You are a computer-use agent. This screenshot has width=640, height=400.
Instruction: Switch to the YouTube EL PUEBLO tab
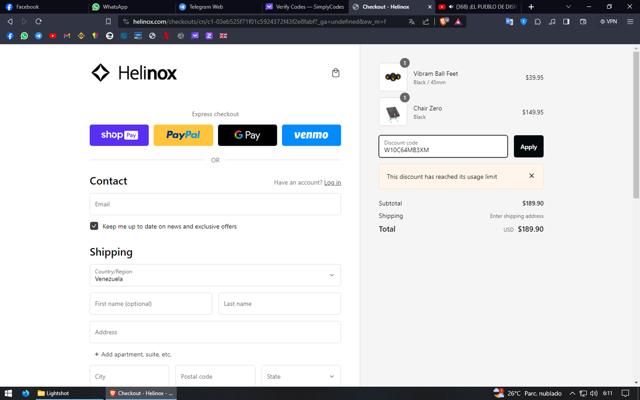pyautogui.click(x=479, y=7)
